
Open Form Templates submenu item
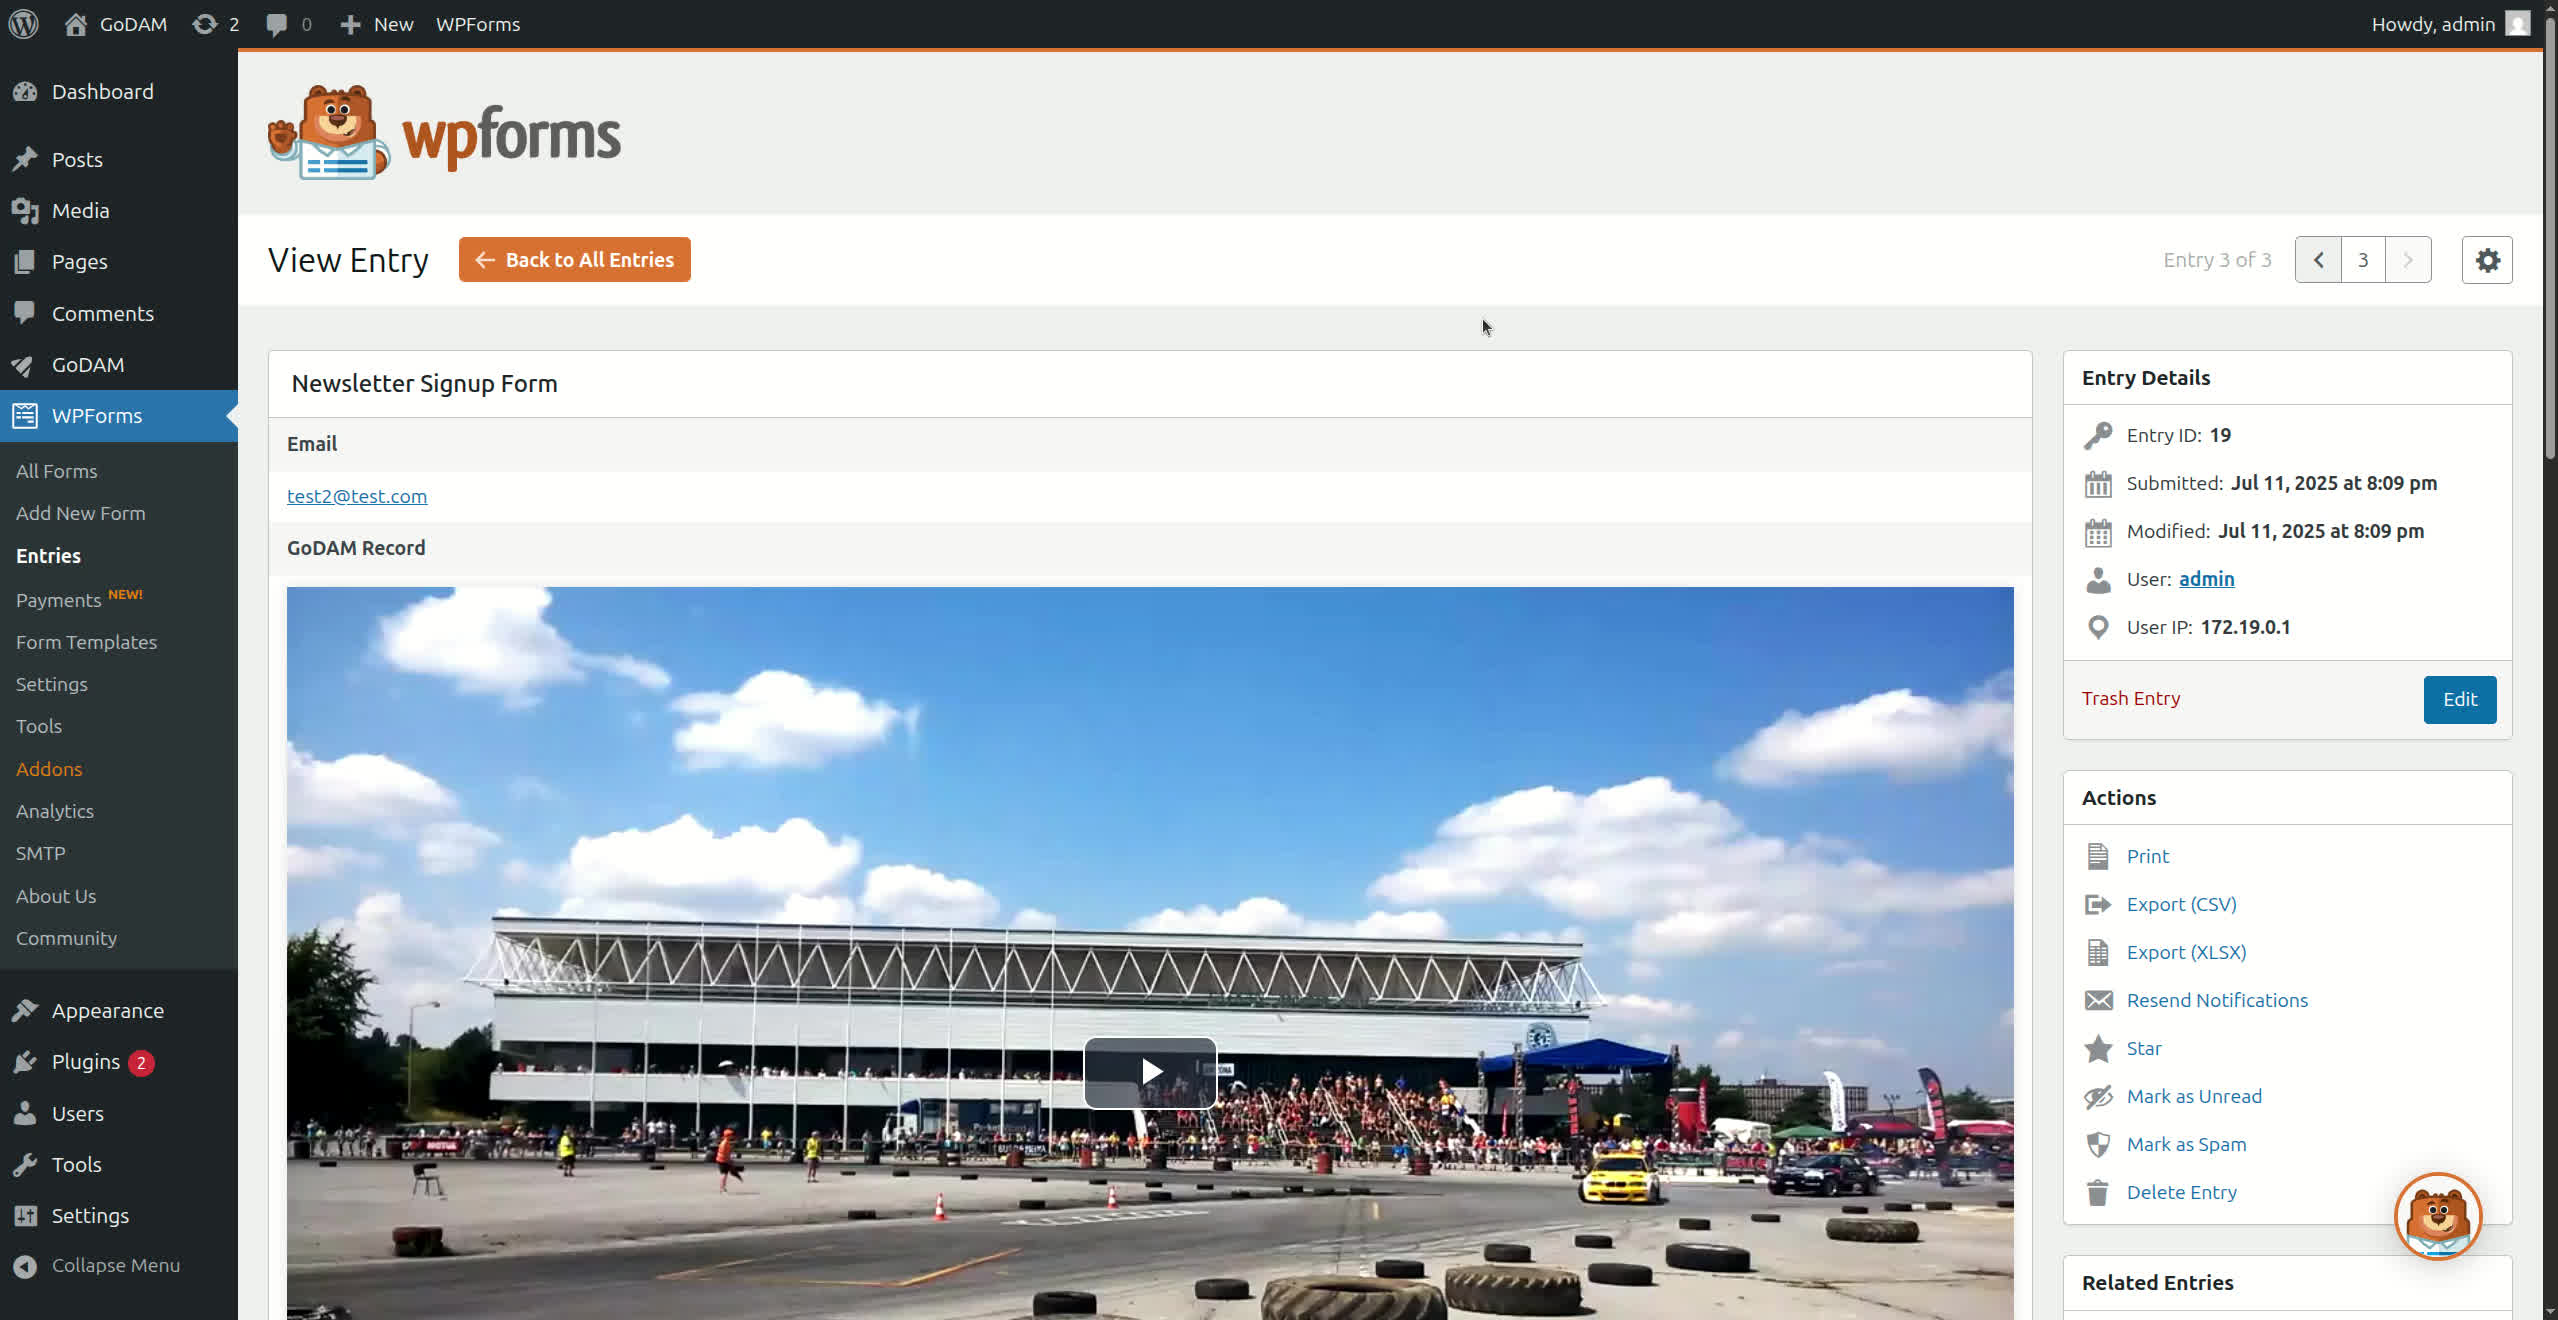pyautogui.click(x=86, y=642)
